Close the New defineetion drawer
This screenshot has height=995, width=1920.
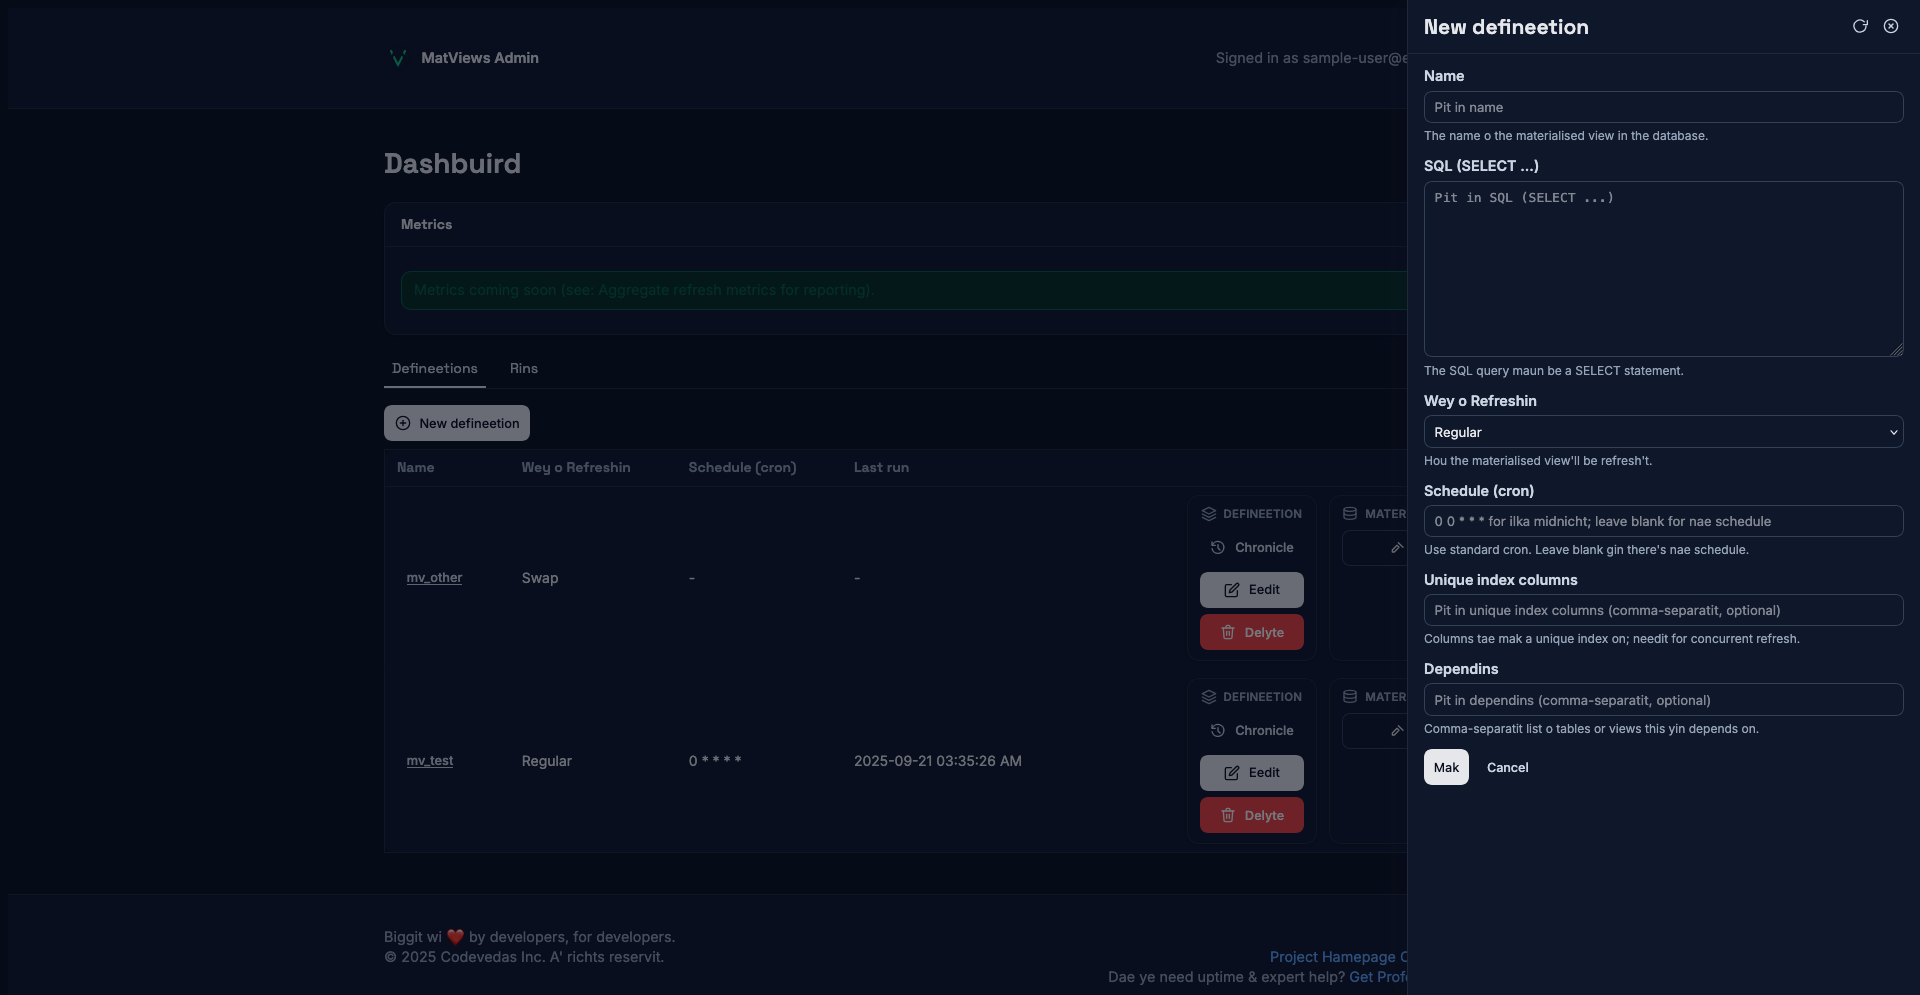1890,27
